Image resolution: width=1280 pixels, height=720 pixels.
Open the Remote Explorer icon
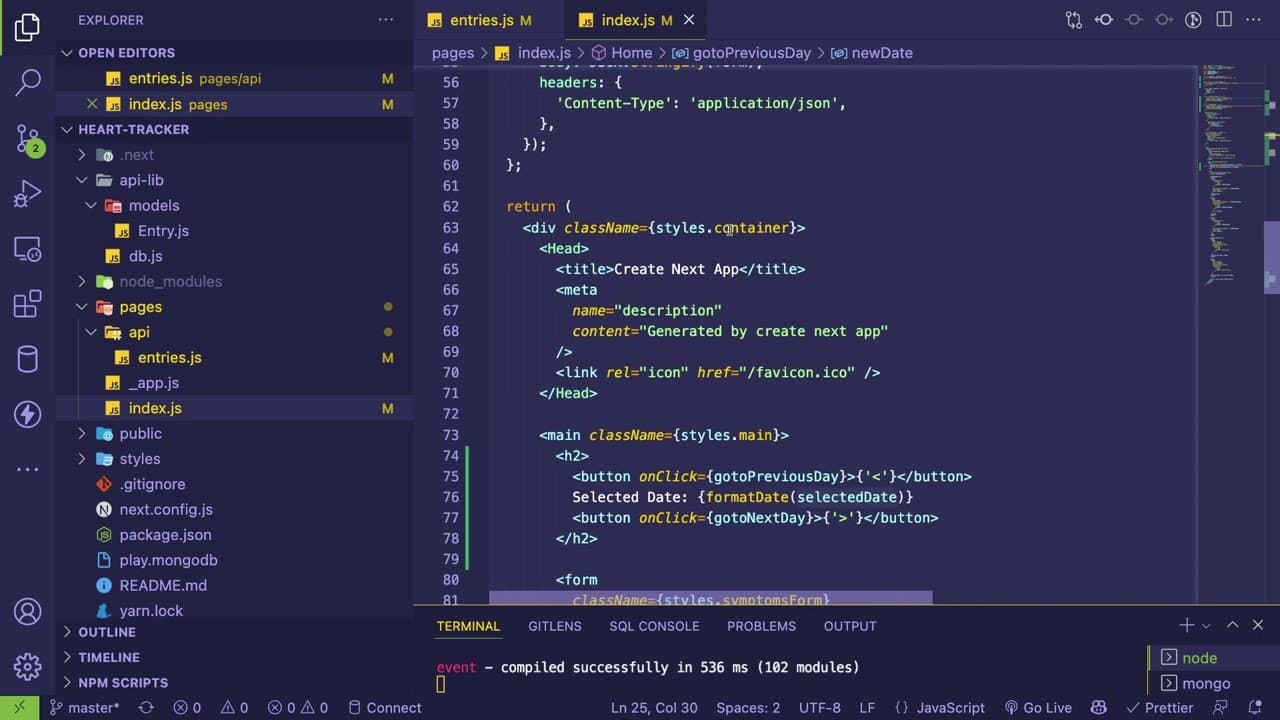[28, 248]
